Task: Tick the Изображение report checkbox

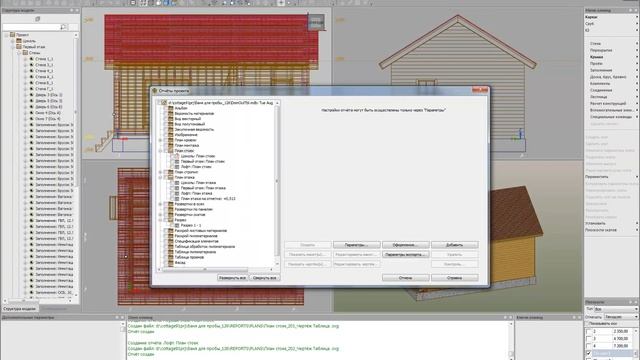Action: [165, 135]
